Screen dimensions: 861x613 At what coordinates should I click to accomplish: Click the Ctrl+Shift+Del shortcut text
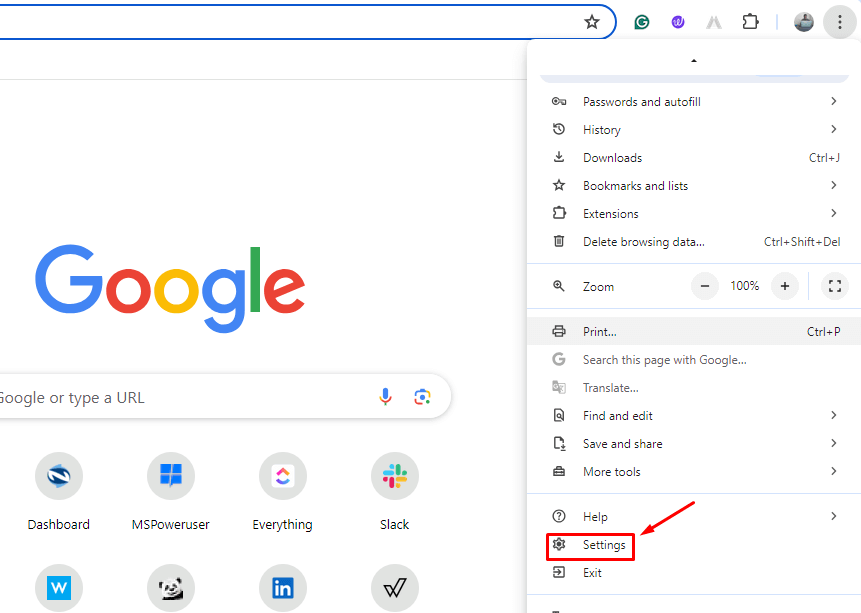tap(802, 242)
